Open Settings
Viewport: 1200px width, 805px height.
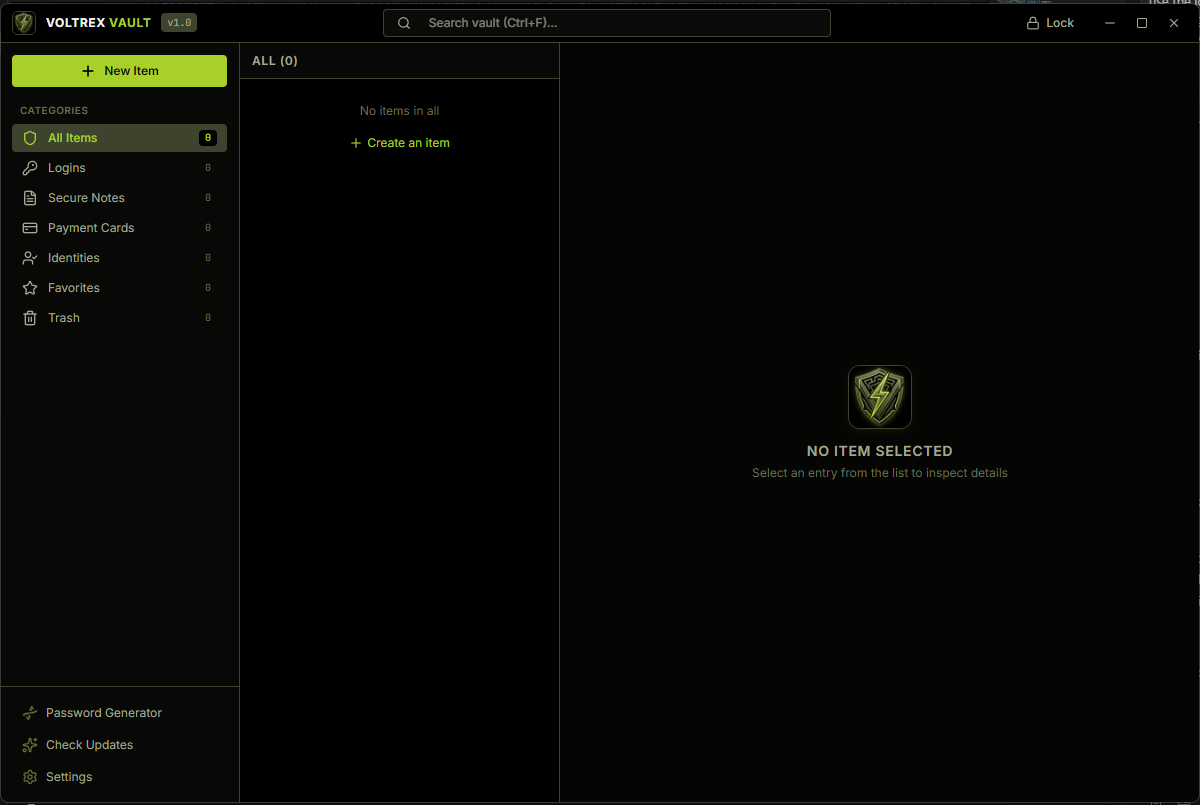click(x=119, y=777)
